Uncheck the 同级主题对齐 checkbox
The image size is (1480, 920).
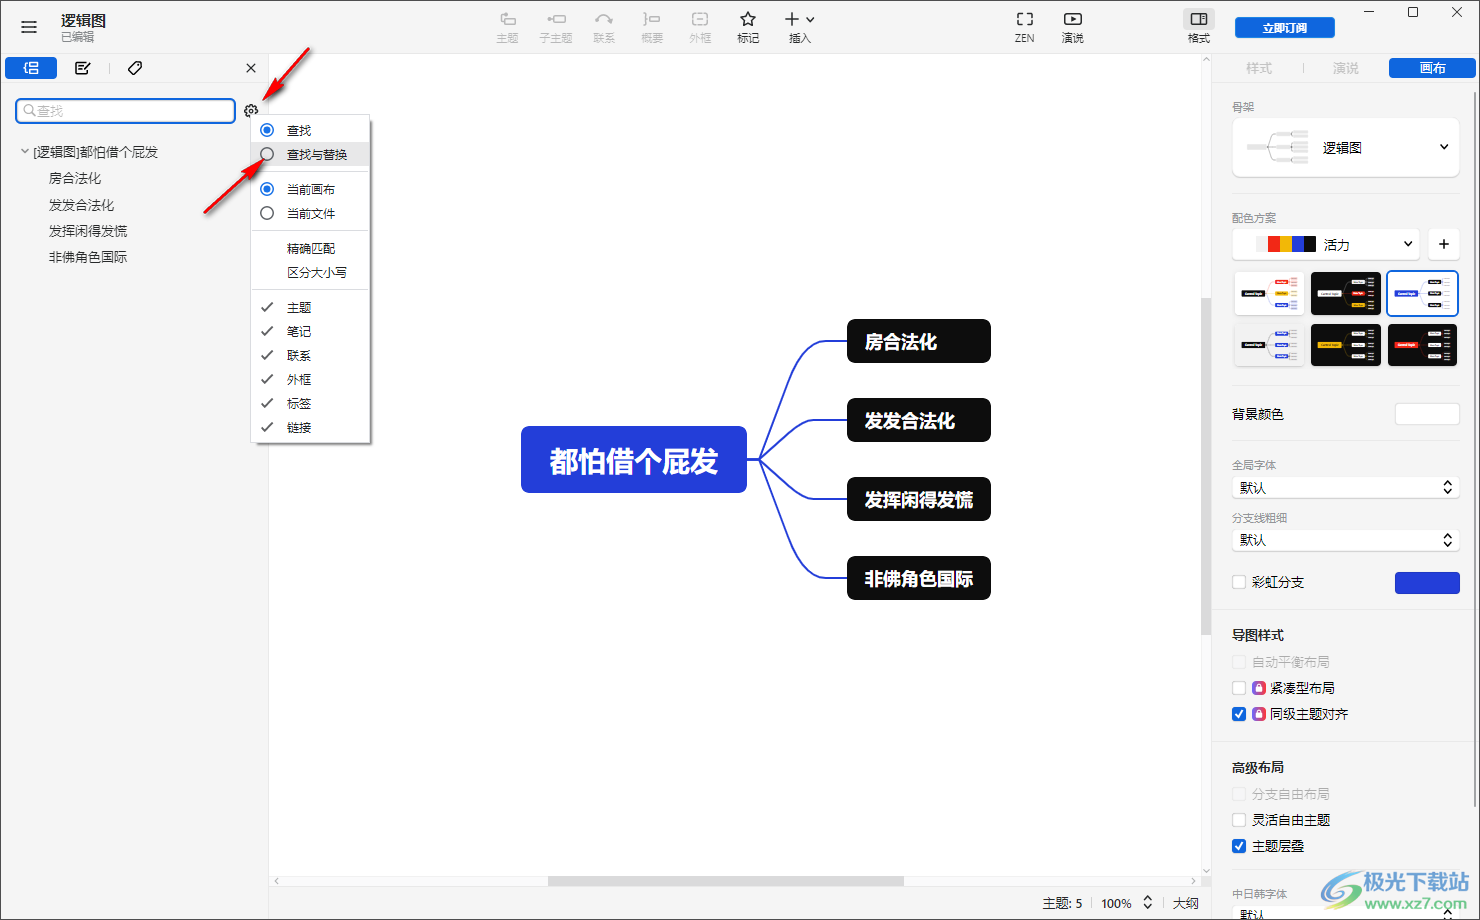(x=1239, y=714)
